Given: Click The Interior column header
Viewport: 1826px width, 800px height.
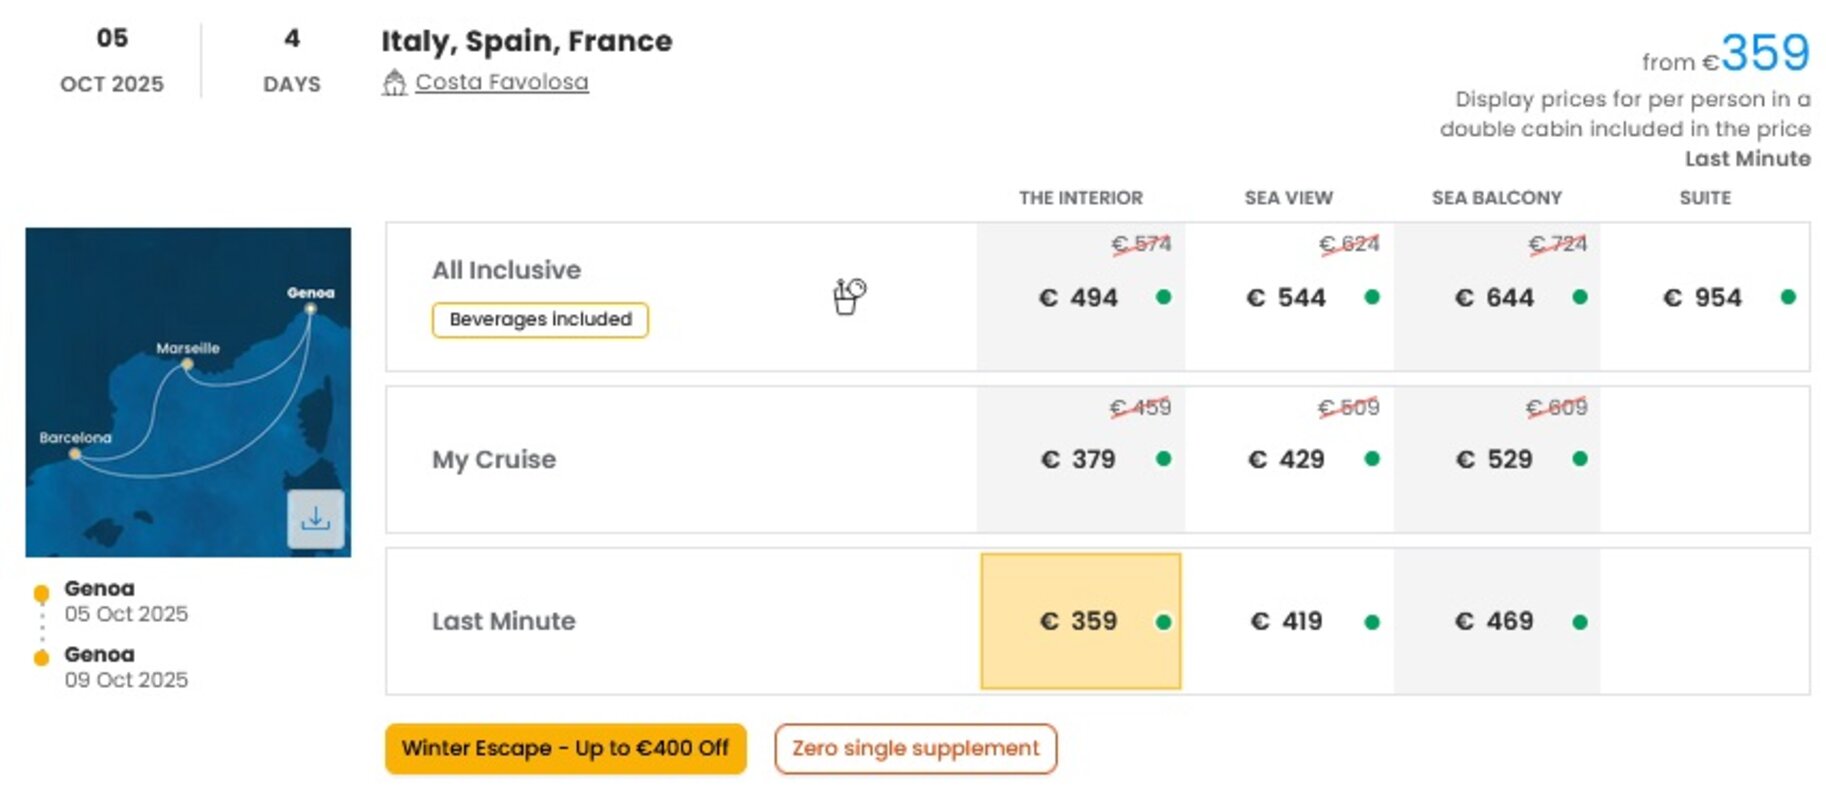Looking at the screenshot, I should point(1080,198).
